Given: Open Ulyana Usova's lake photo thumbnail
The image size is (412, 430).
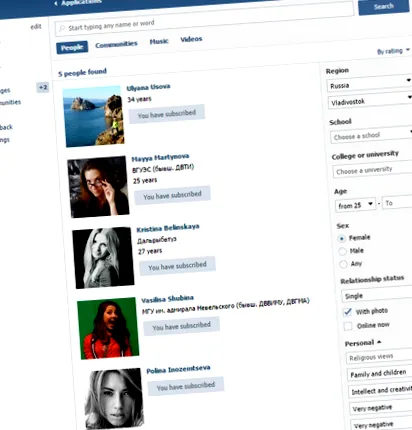Looking at the screenshot, I should pos(93,116).
